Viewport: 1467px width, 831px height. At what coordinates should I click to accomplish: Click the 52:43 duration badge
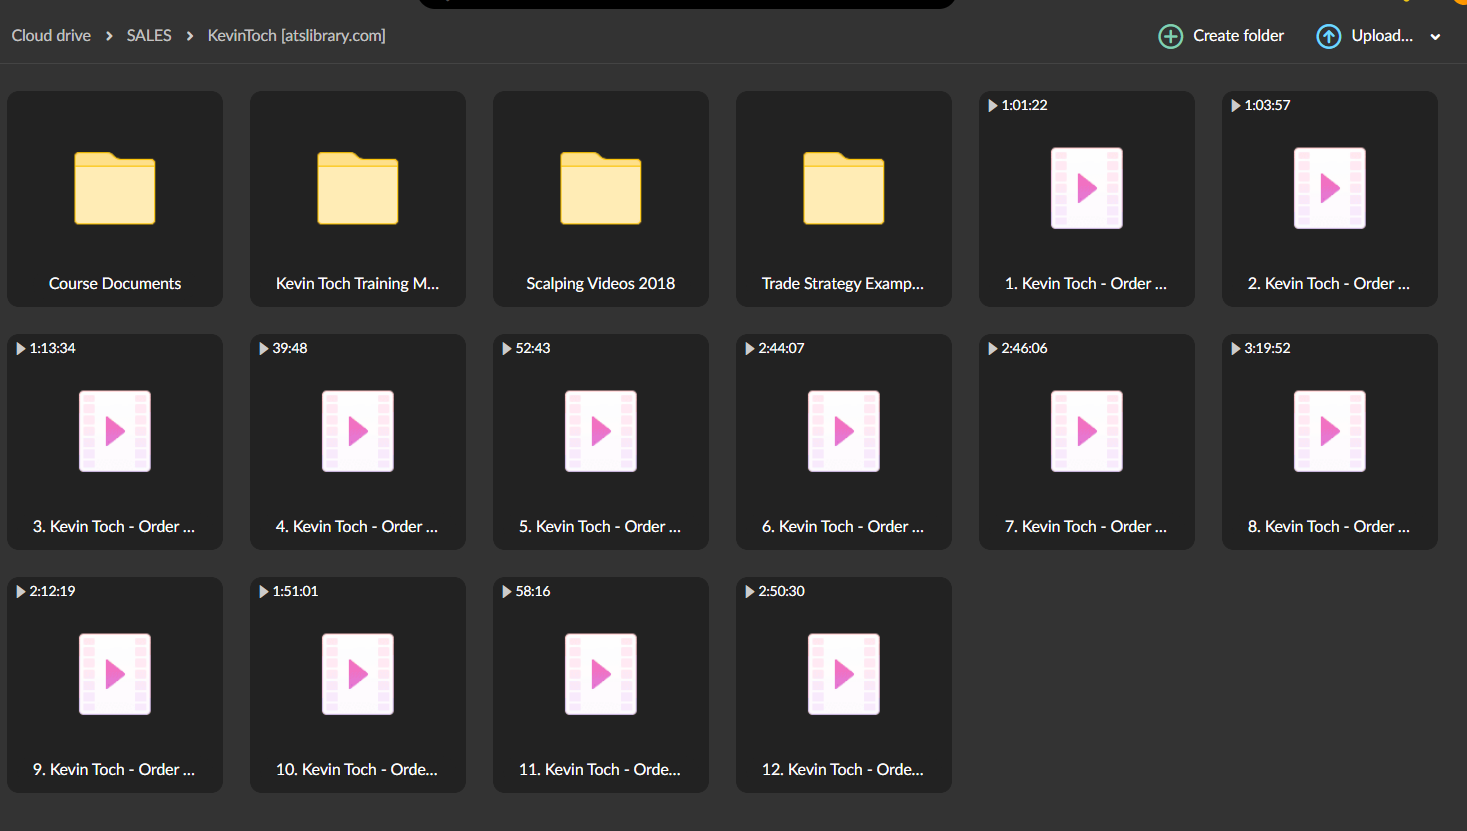tap(526, 348)
